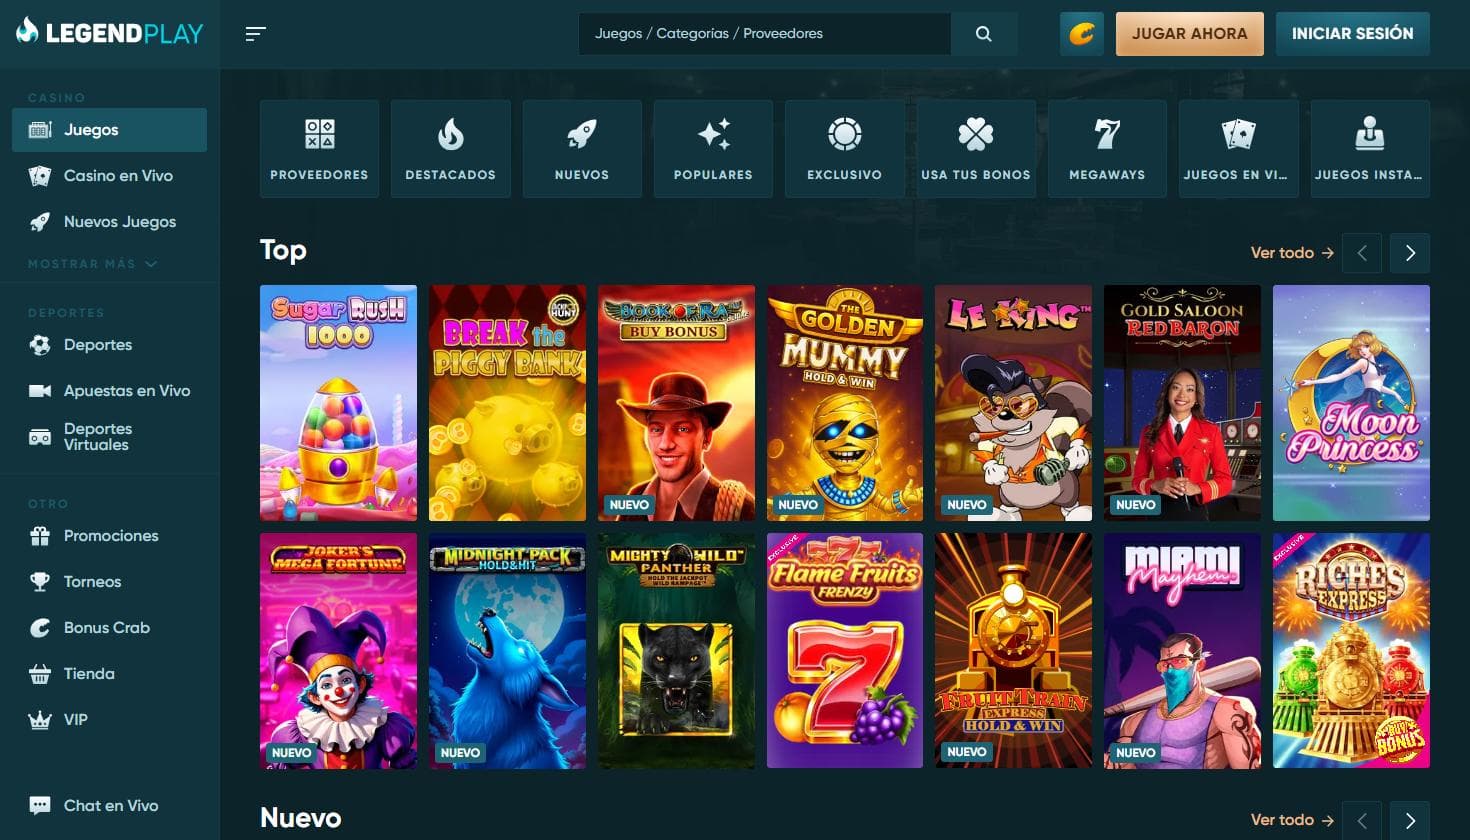This screenshot has width=1470, height=840.
Task: Toggle the hamburger sidebar menu icon
Action: (256, 34)
